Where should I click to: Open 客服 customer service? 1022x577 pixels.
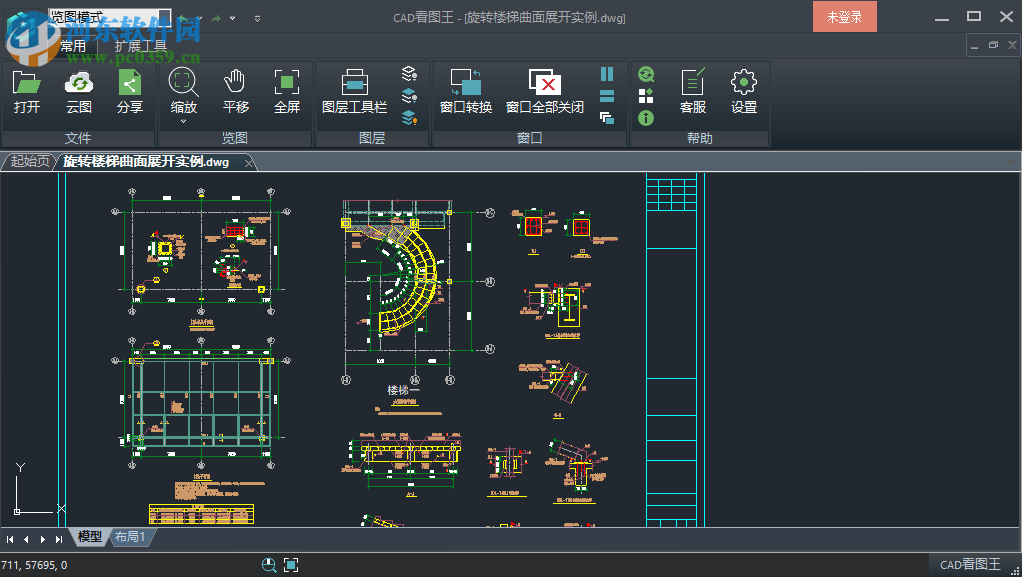[x=693, y=90]
